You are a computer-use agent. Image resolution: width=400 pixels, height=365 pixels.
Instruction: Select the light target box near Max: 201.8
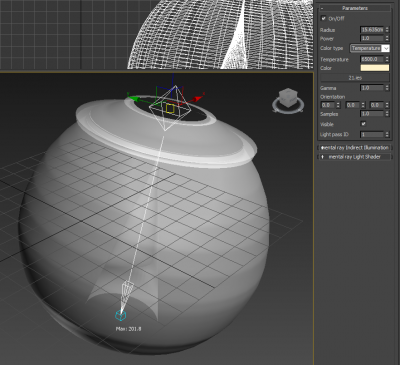tap(120, 315)
